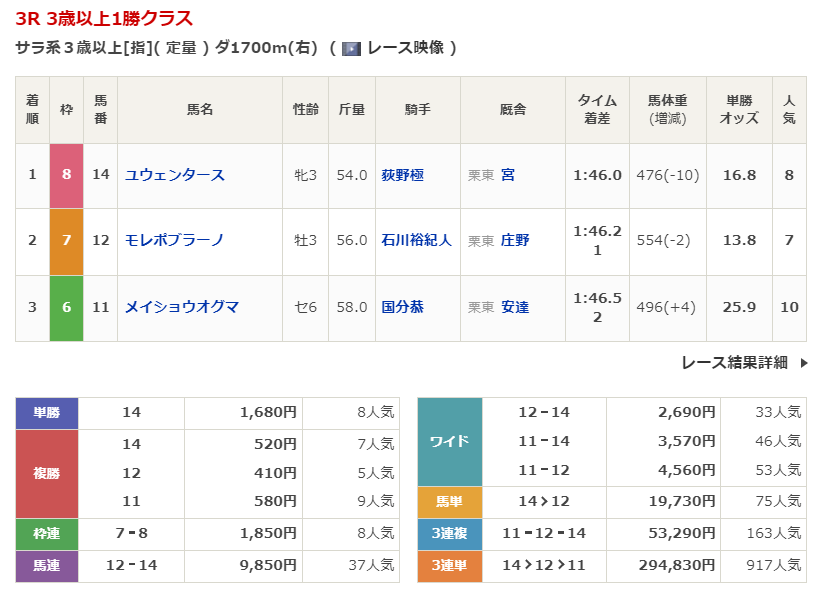View jockey 石川裕紀人 page

pyautogui.click(x=416, y=240)
